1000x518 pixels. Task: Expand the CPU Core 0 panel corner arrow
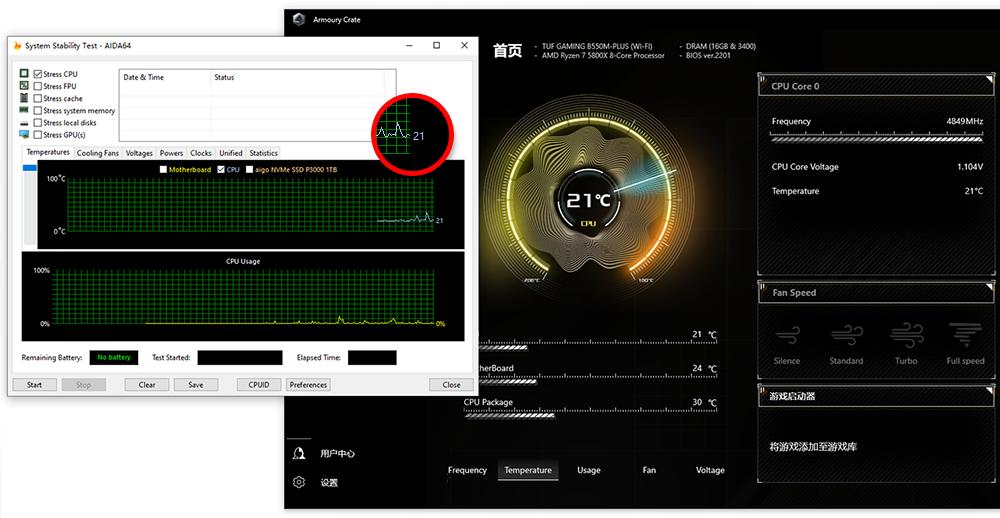989,77
